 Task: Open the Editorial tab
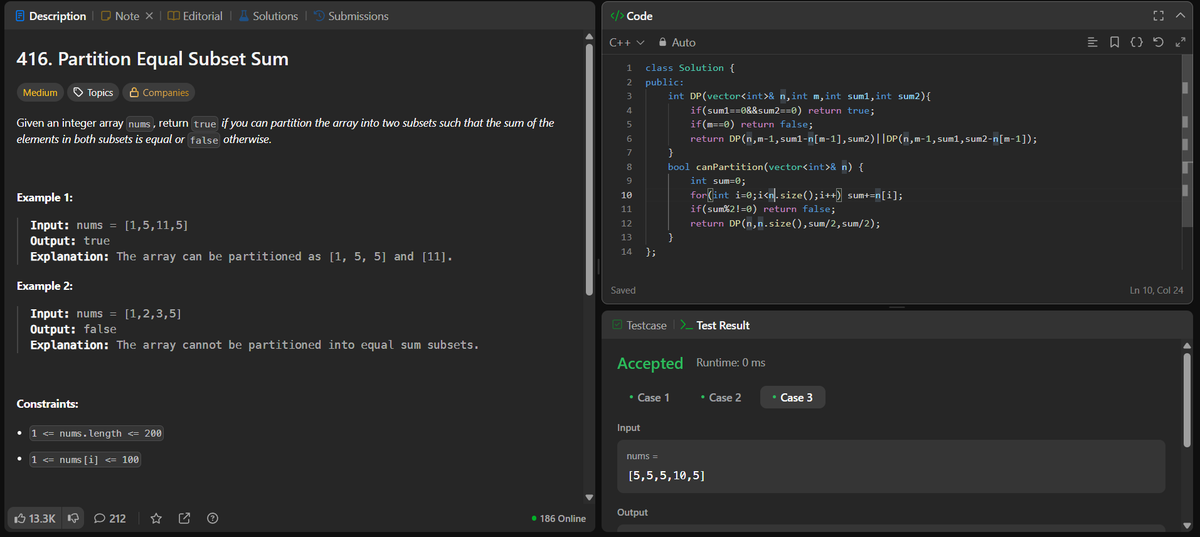point(194,16)
